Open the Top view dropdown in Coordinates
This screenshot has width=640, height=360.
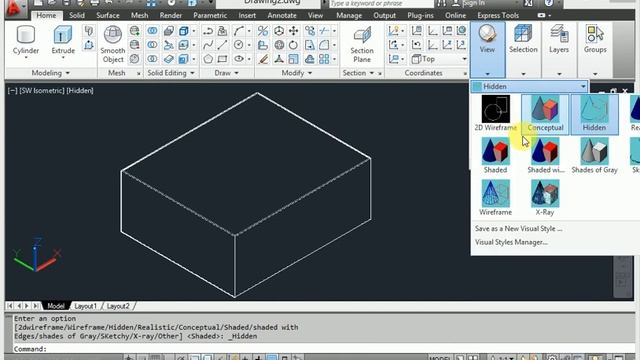click(x=439, y=59)
